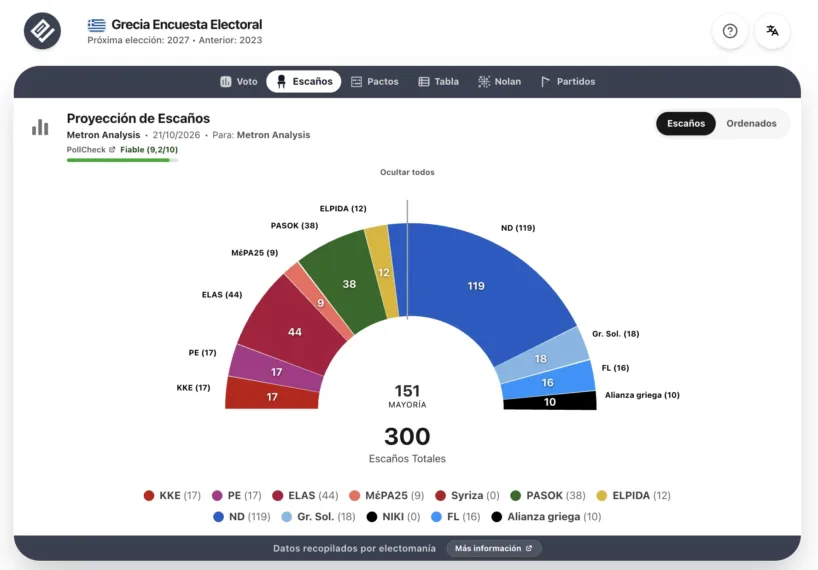Click the PASOK (38) chart label
The height and width of the screenshot is (570, 818).
click(294, 226)
